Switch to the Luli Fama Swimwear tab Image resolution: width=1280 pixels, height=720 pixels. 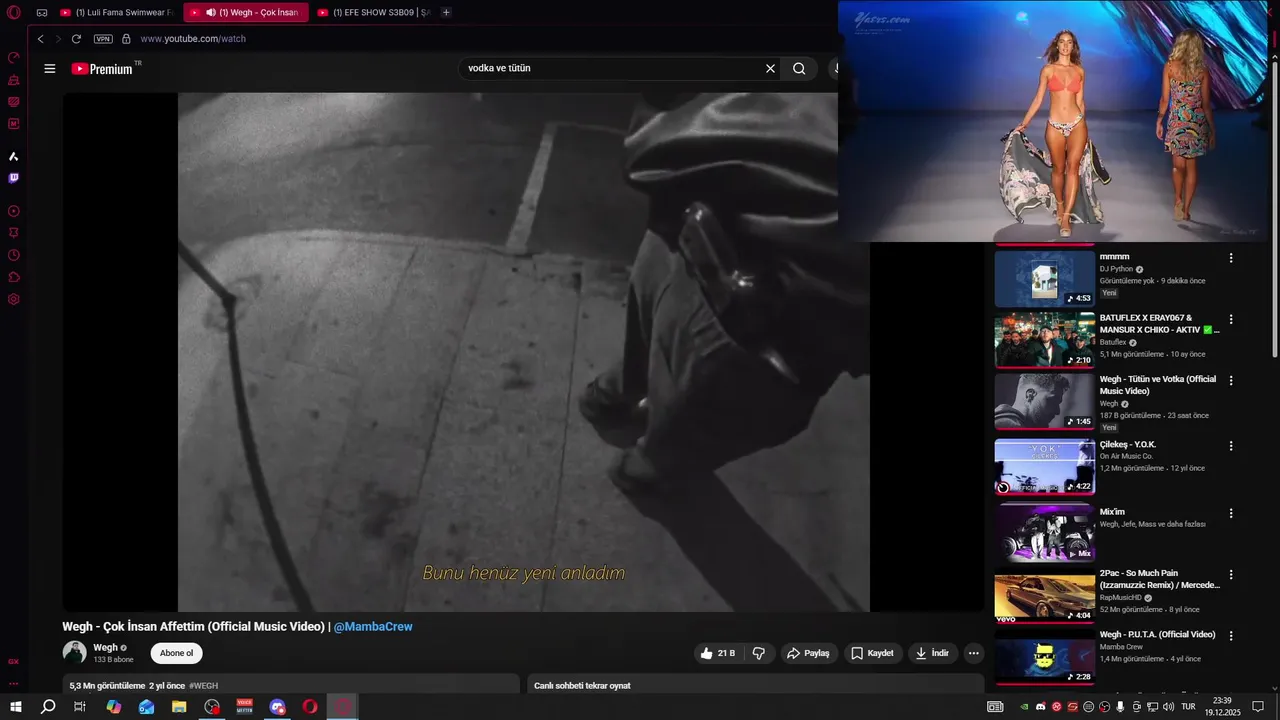[x=116, y=13]
